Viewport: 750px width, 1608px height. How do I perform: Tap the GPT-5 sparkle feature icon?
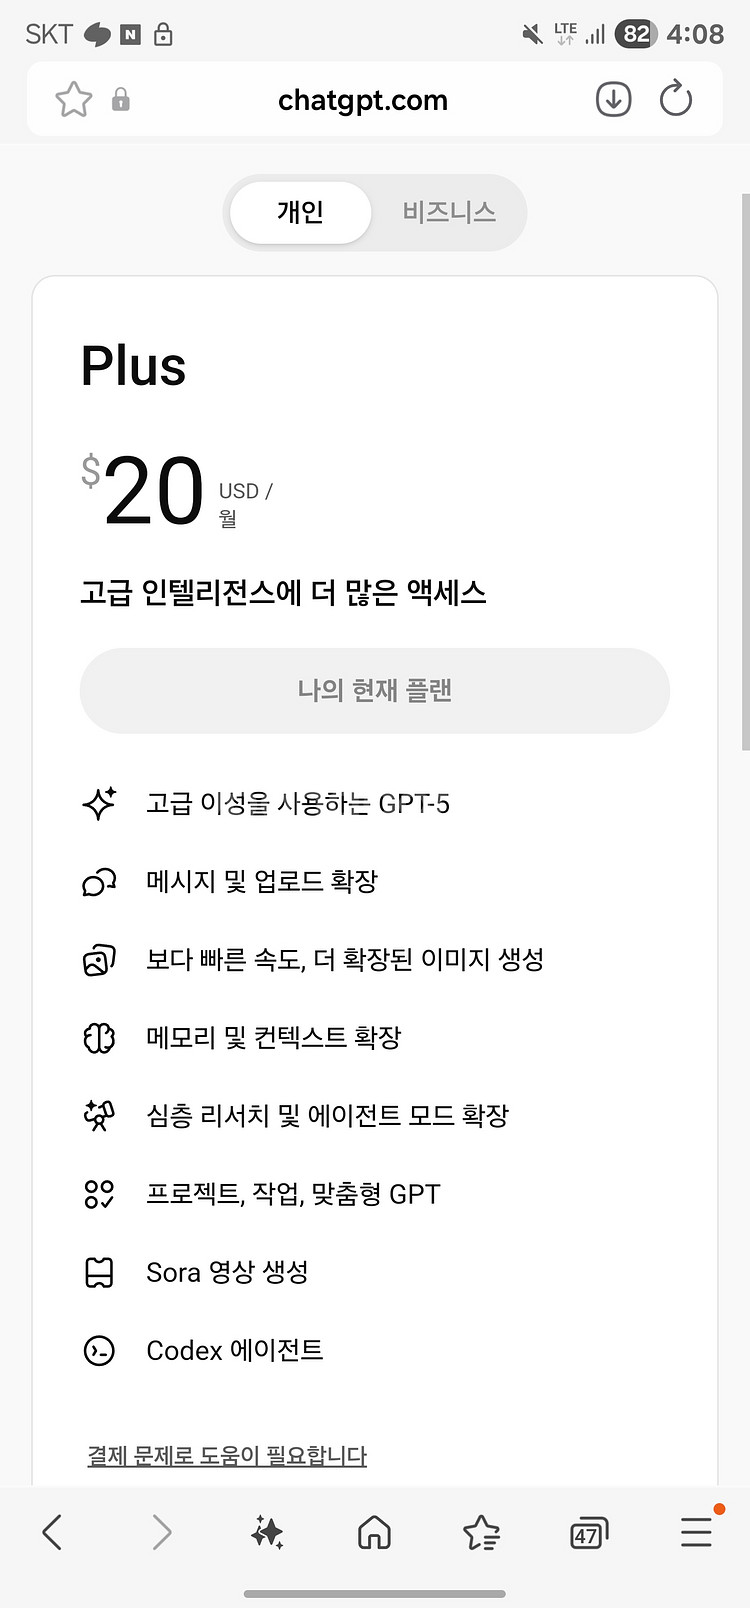point(99,804)
